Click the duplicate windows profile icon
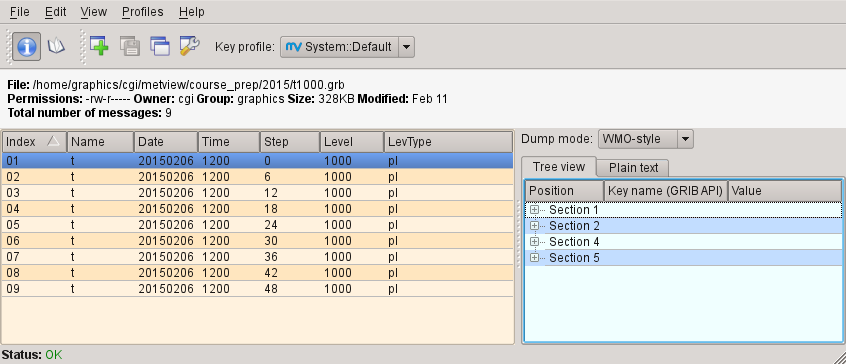This screenshot has width=846, height=364. pyautogui.click(x=160, y=46)
